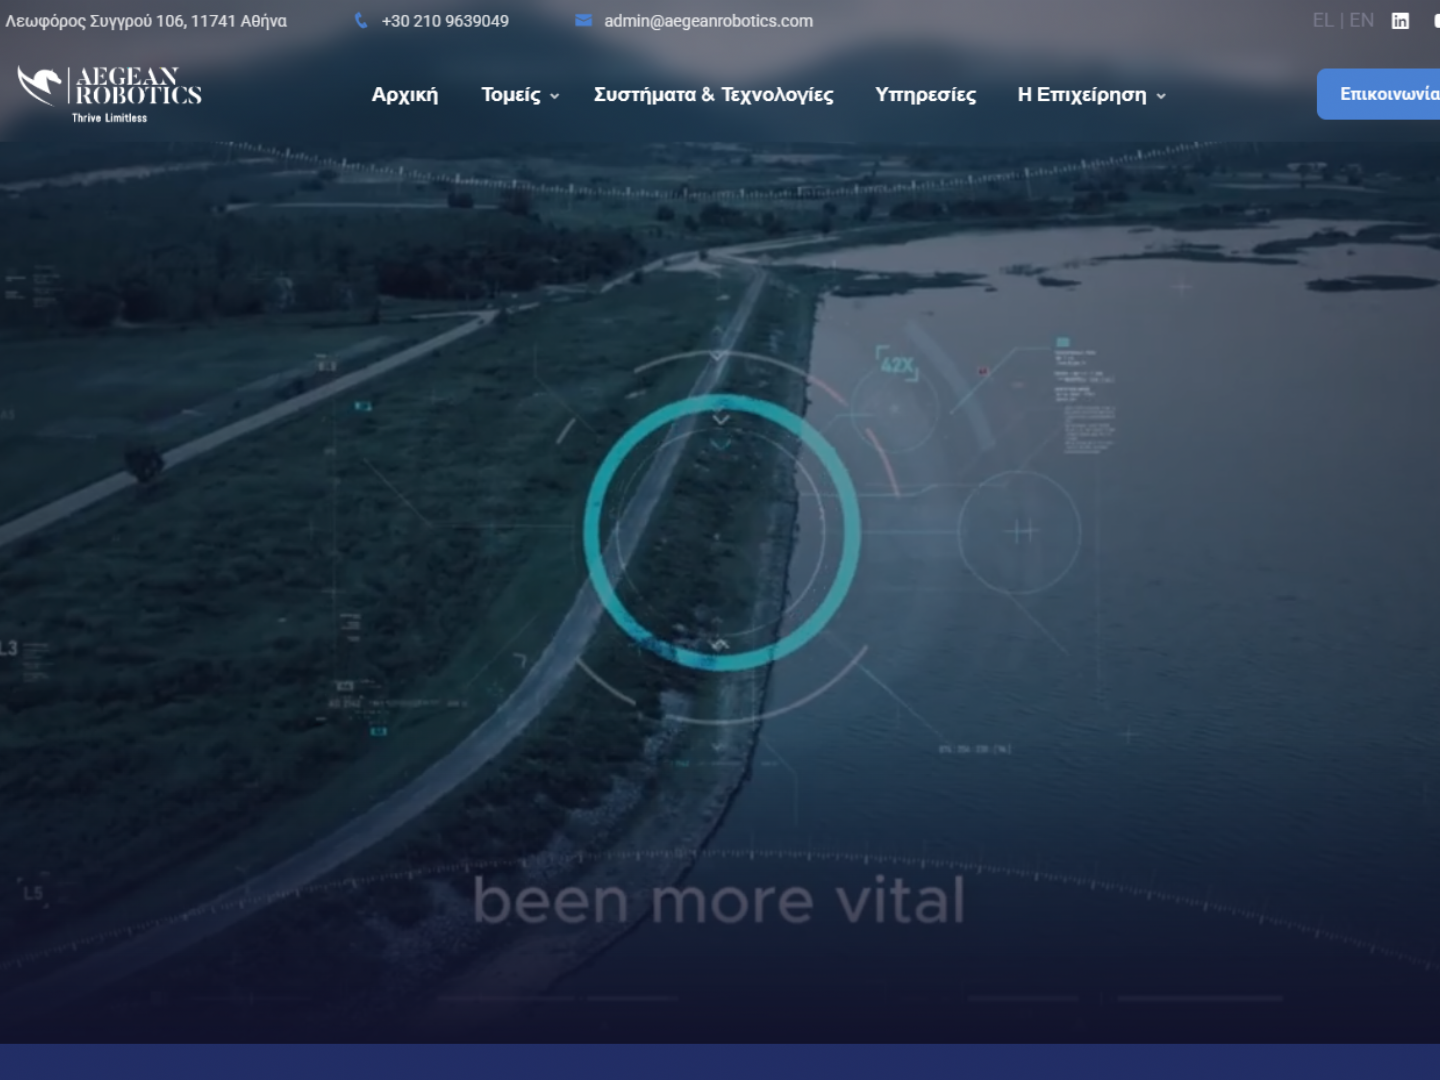Image resolution: width=1440 pixels, height=1080 pixels.
Task: Switch site language to EN
Action: coord(1361,21)
